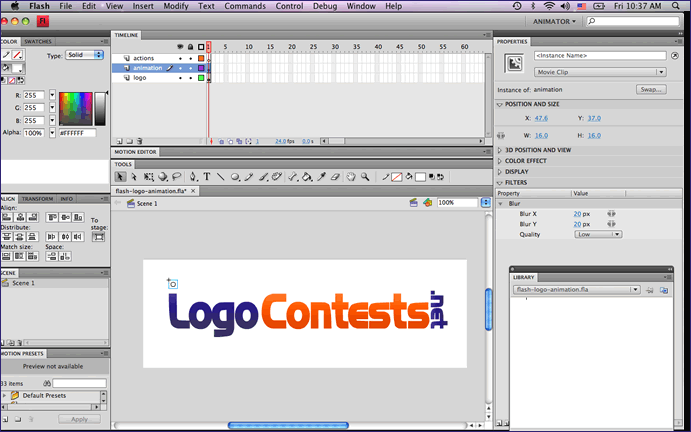Open stage zoom percentage dropdown arrow
The width and height of the screenshot is (691, 432).
(486, 203)
